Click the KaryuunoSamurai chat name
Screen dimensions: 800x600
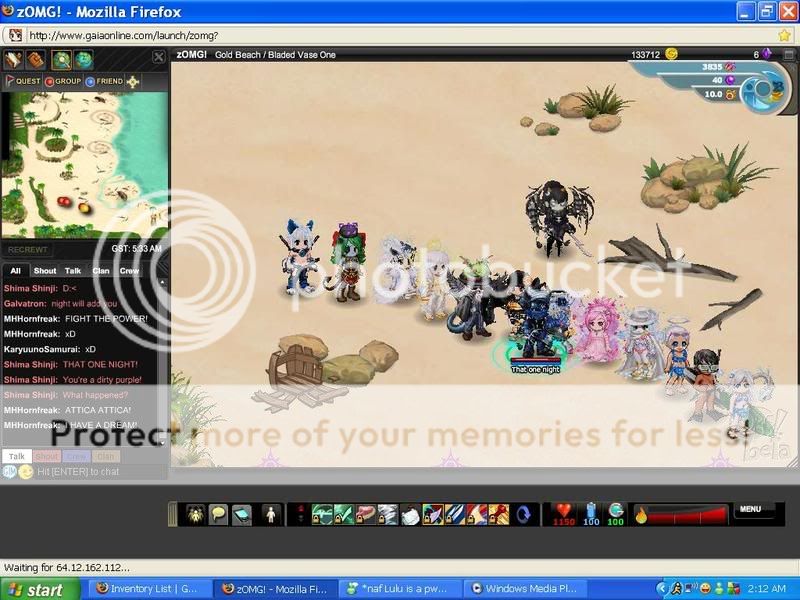click(x=42, y=349)
